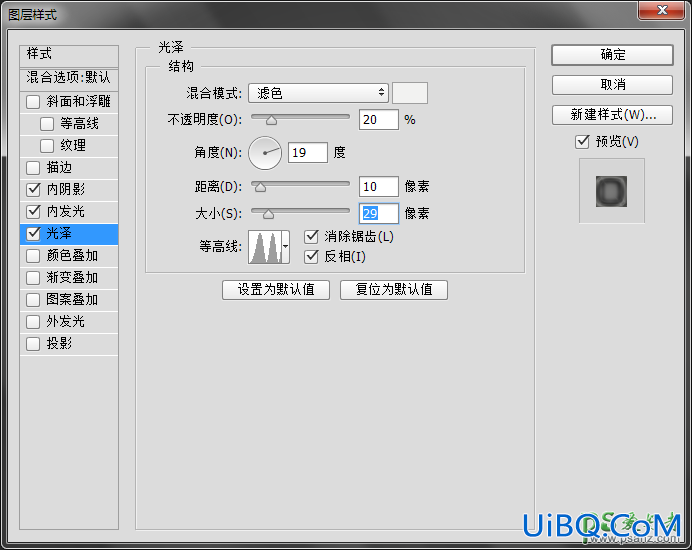Viewport: 692px width, 550px height.
Task: Select the 样式 header in the list
Action: (x=69, y=56)
